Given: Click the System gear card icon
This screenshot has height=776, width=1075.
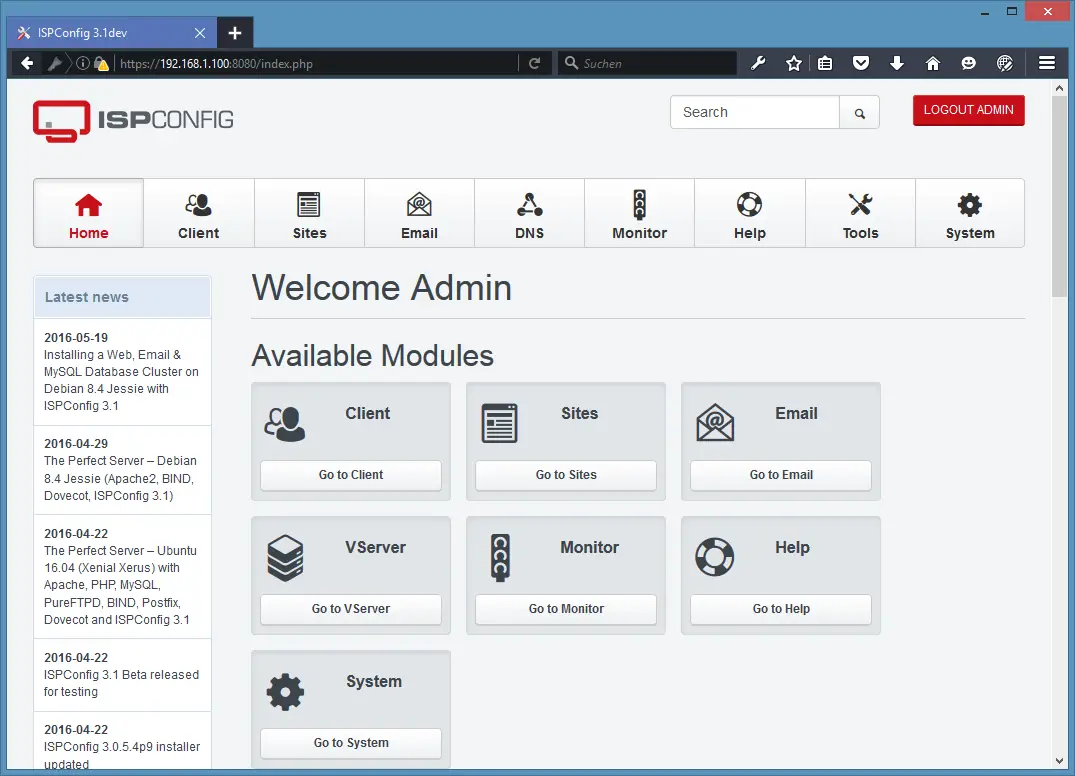Looking at the screenshot, I should [285, 692].
